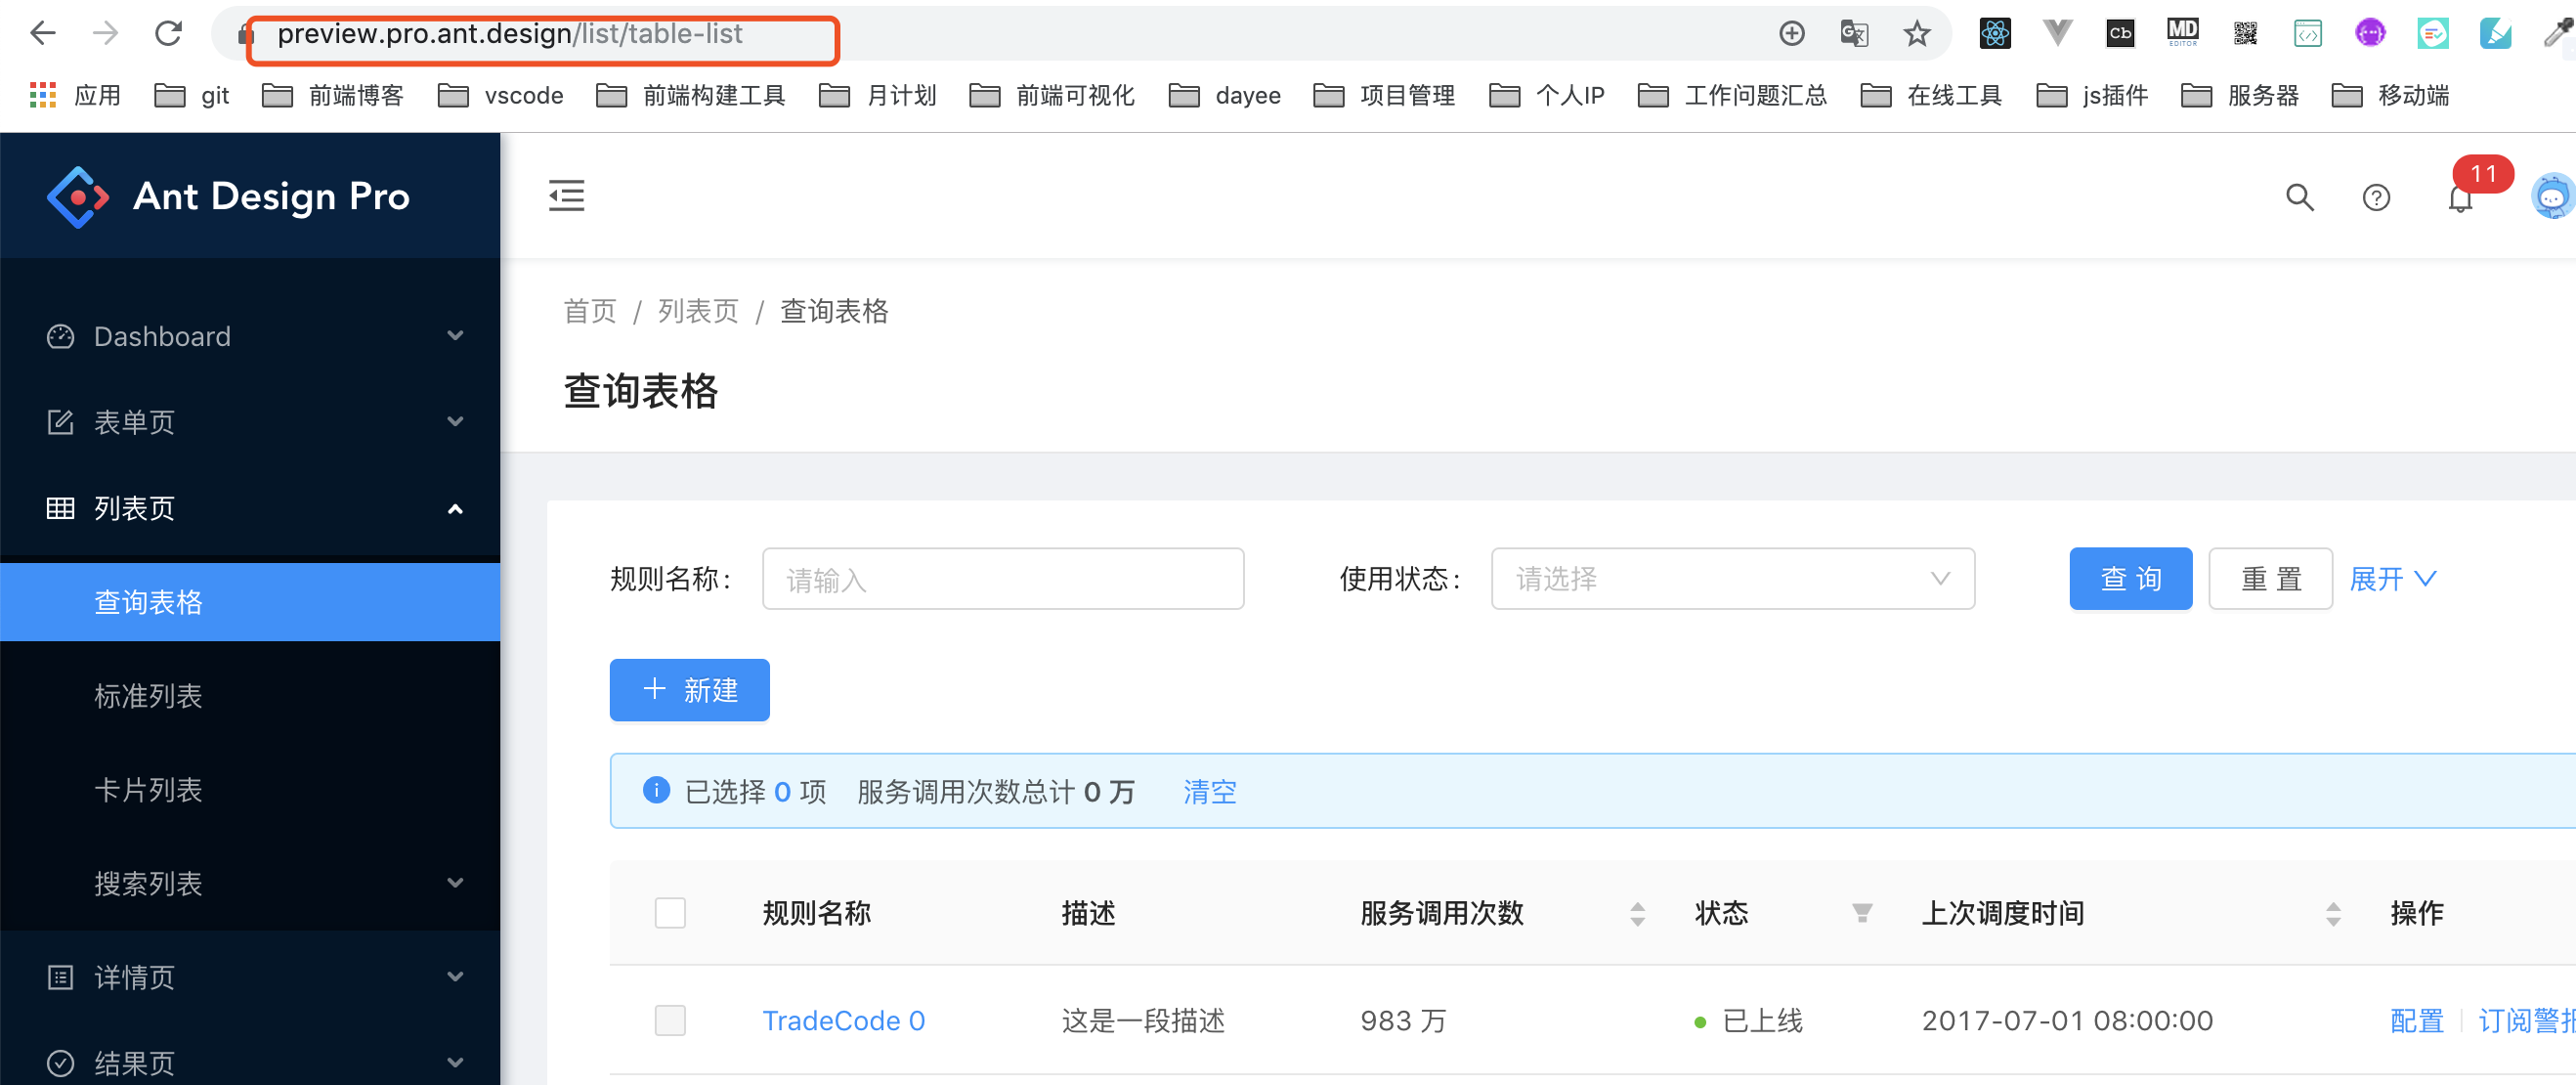This screenshot has width=2576, height=1085.
Task: Click inside the 规则名称 input field
Action: point(1002,578)
